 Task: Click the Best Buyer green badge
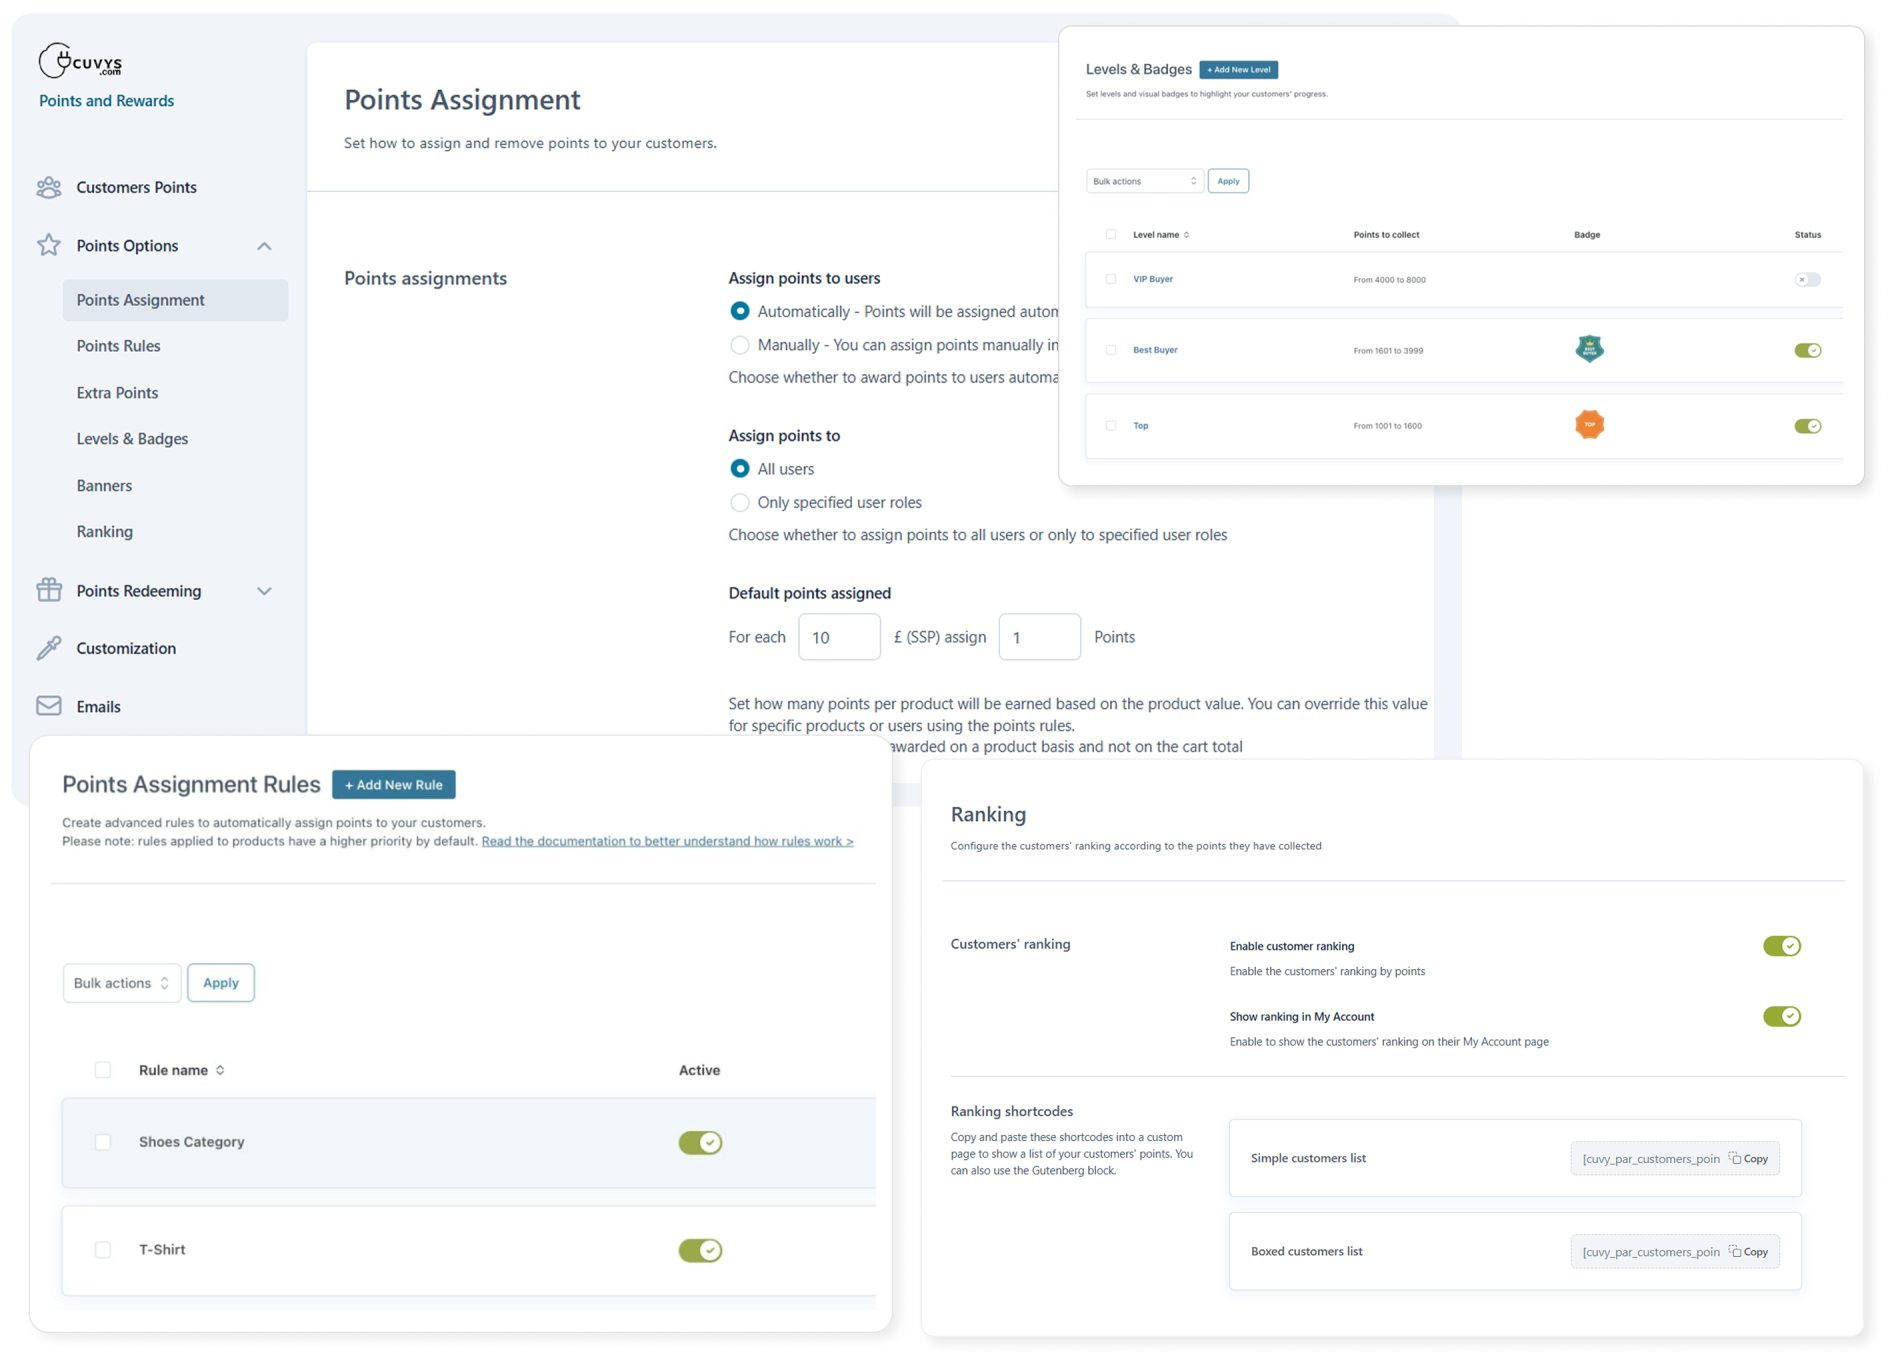1588,349
